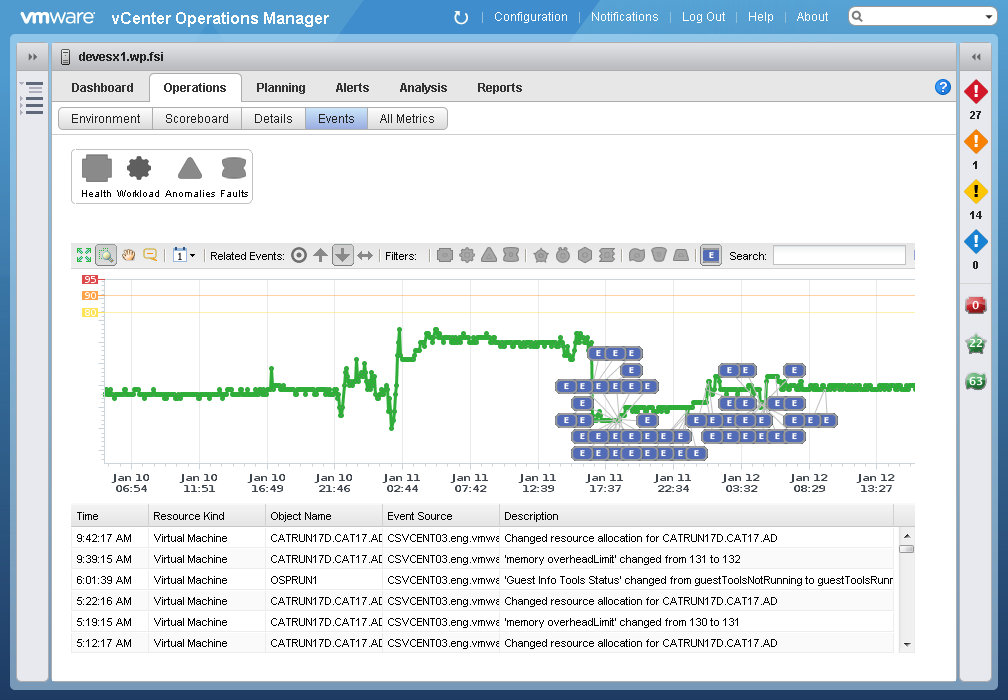
Task: Toggle the Events overlay button near Search
Action: (x=711, y=255)
